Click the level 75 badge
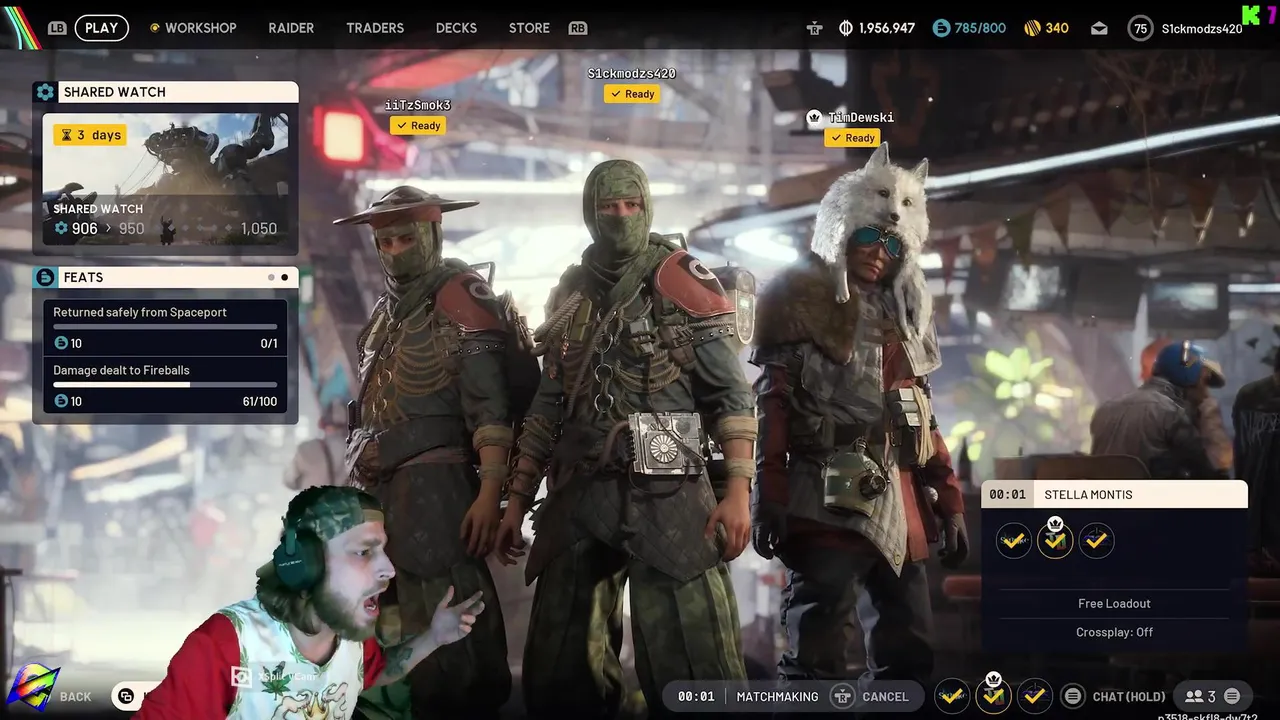Viewport: 1280px width, 720px height. click(1140, 28)
